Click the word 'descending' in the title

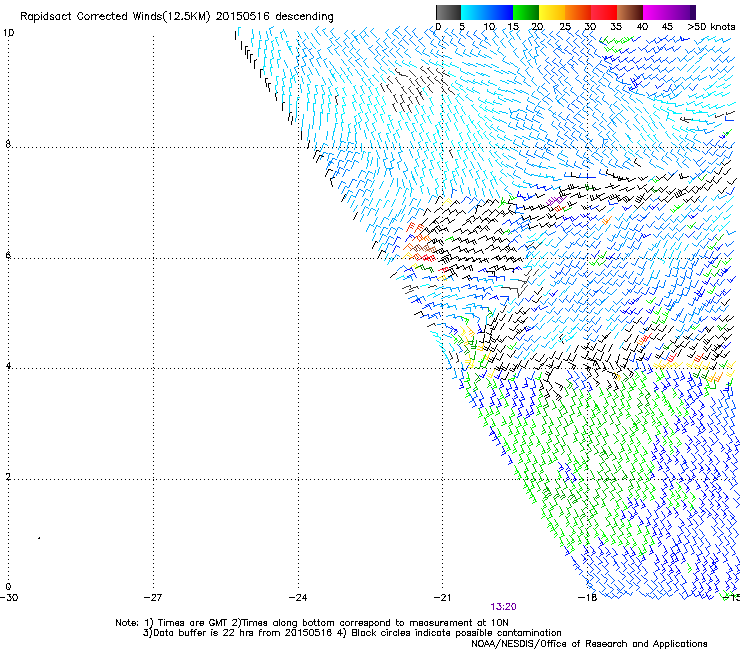[304, 17]
